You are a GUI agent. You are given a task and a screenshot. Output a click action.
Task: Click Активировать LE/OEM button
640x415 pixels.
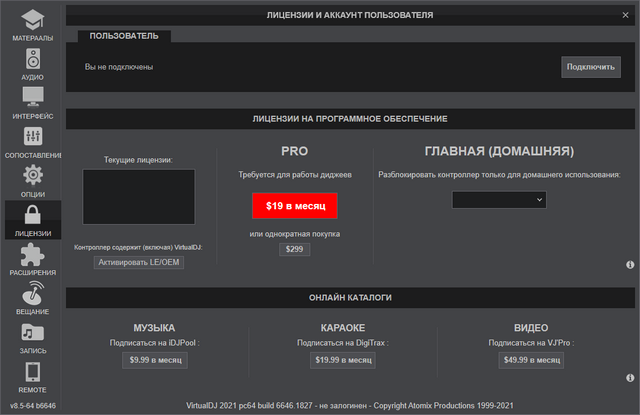pyautogui.click(x=139, y=262)
